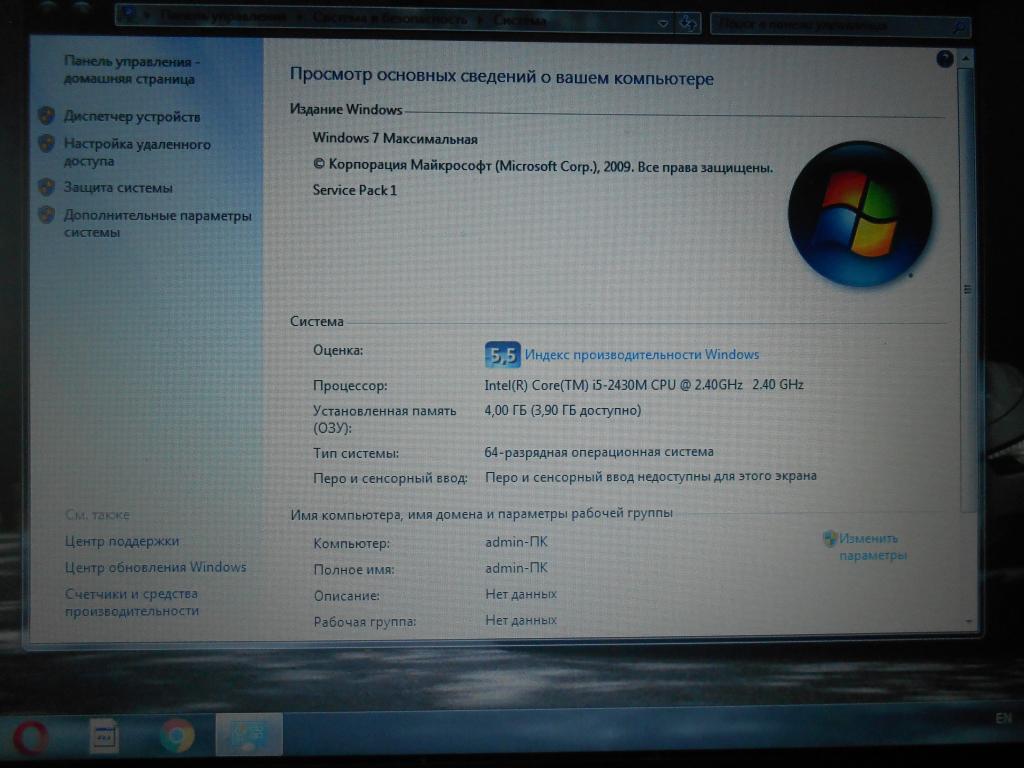Click the EN language indicator in the tray
The image size is (1024, 768).
[1003, 719]
